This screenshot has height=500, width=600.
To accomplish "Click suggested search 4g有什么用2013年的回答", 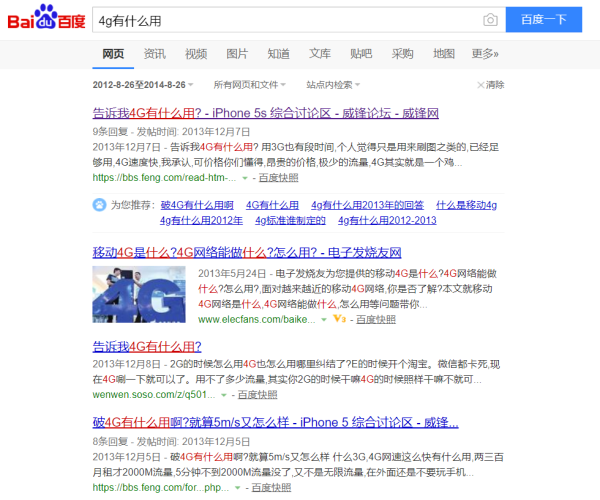I will [367, 205].
